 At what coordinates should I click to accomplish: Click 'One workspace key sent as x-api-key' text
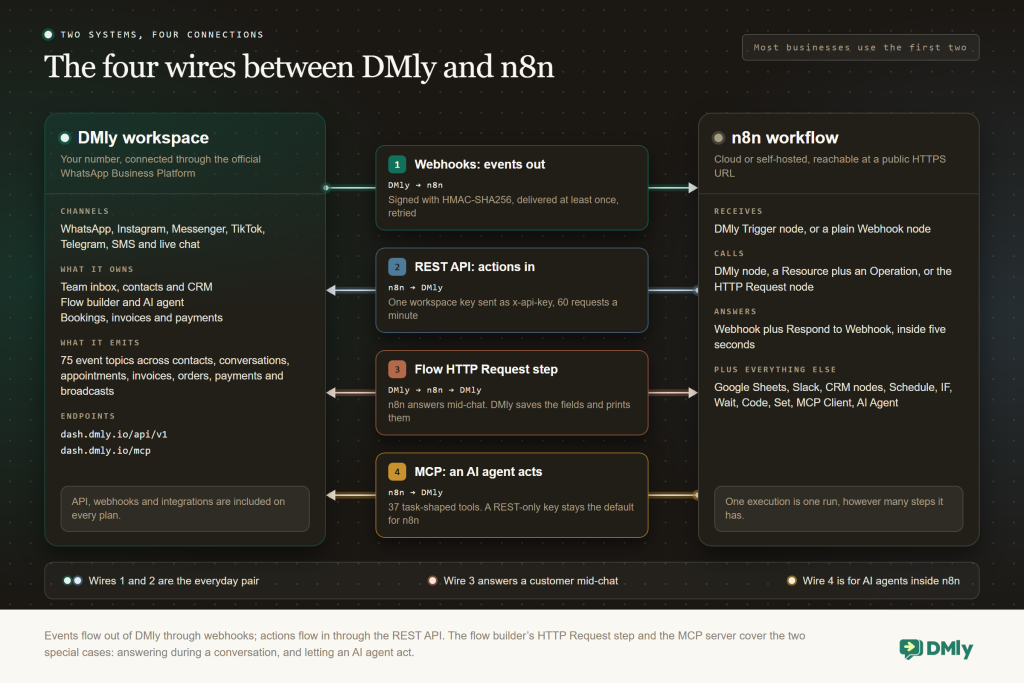(502, 309)
